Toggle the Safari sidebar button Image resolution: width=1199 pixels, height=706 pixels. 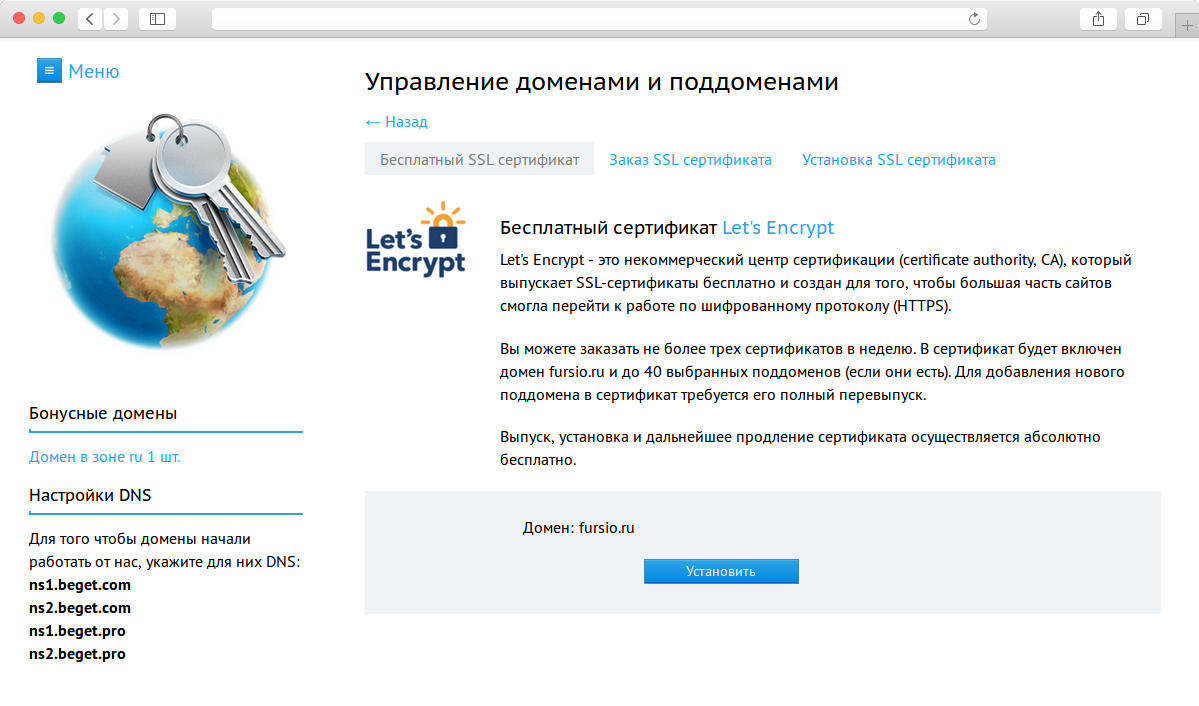158,19
